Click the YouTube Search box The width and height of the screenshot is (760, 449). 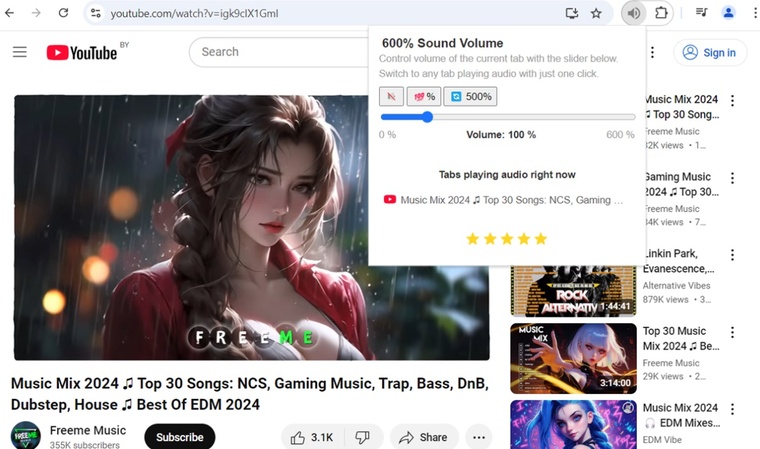(281, 52)
